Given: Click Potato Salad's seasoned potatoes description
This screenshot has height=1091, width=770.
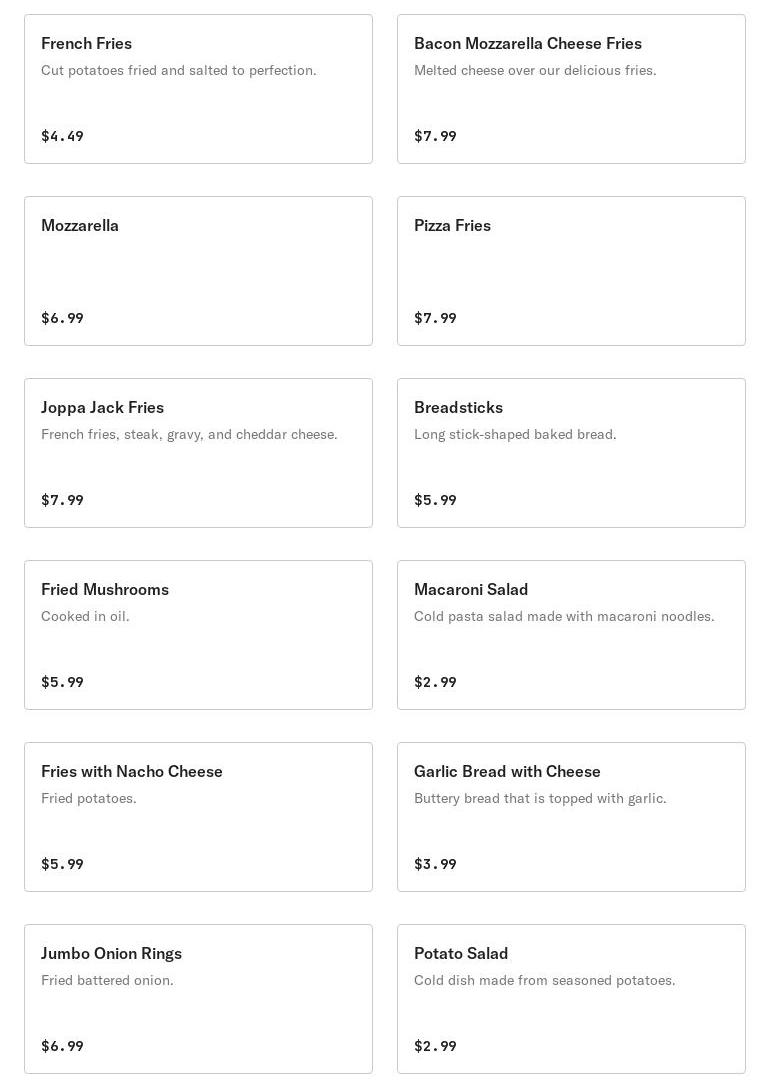Looking at the screenshot, I should pyautogui.click(x=544, y=980).
